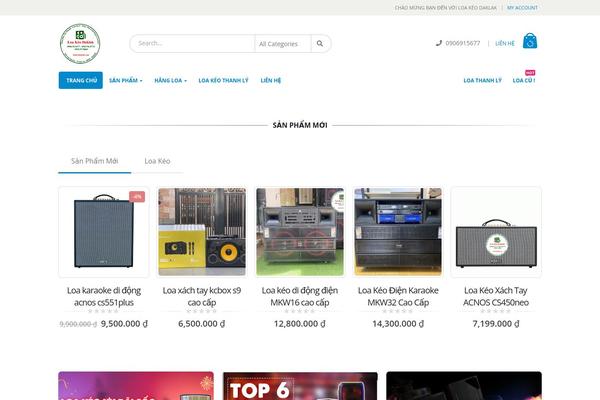Open the pink banner with fireworks
This screenshot has height=400, width=600.
pyautogui.click(x=136, y=386)
